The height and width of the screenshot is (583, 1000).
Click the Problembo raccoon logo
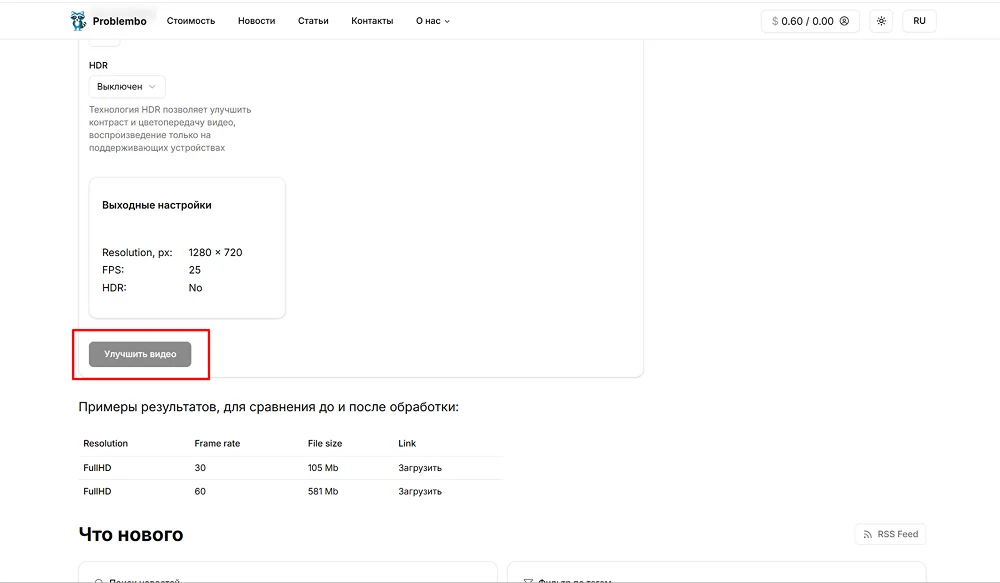point(78,21)
